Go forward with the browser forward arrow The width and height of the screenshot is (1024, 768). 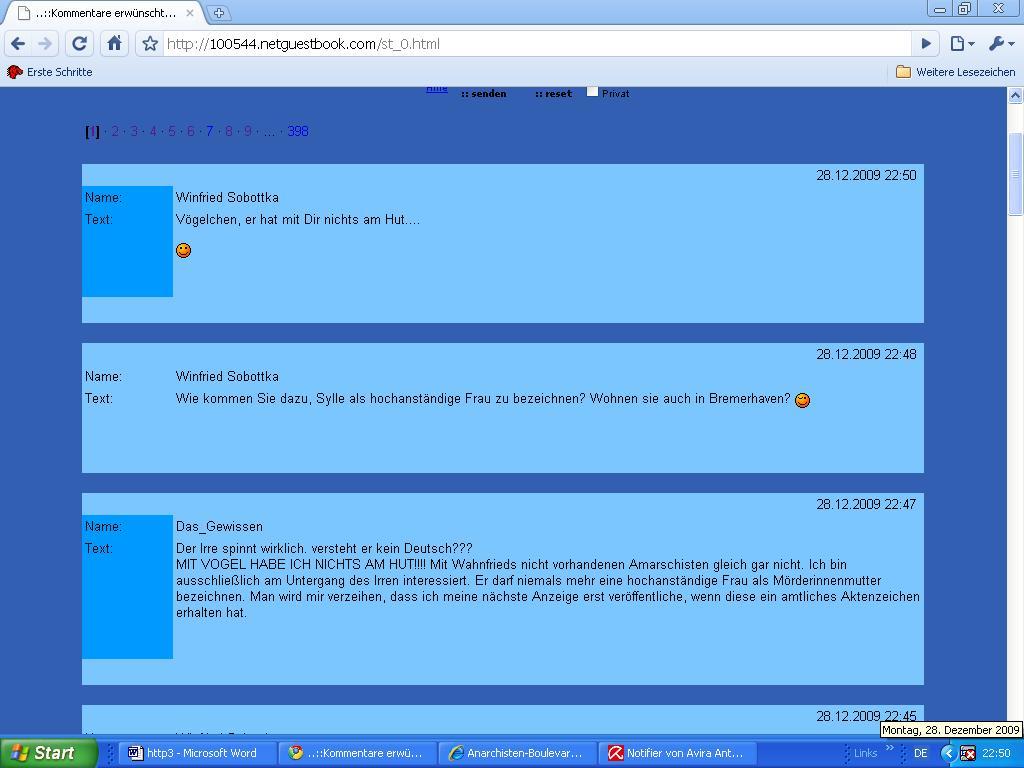(45, 44)
